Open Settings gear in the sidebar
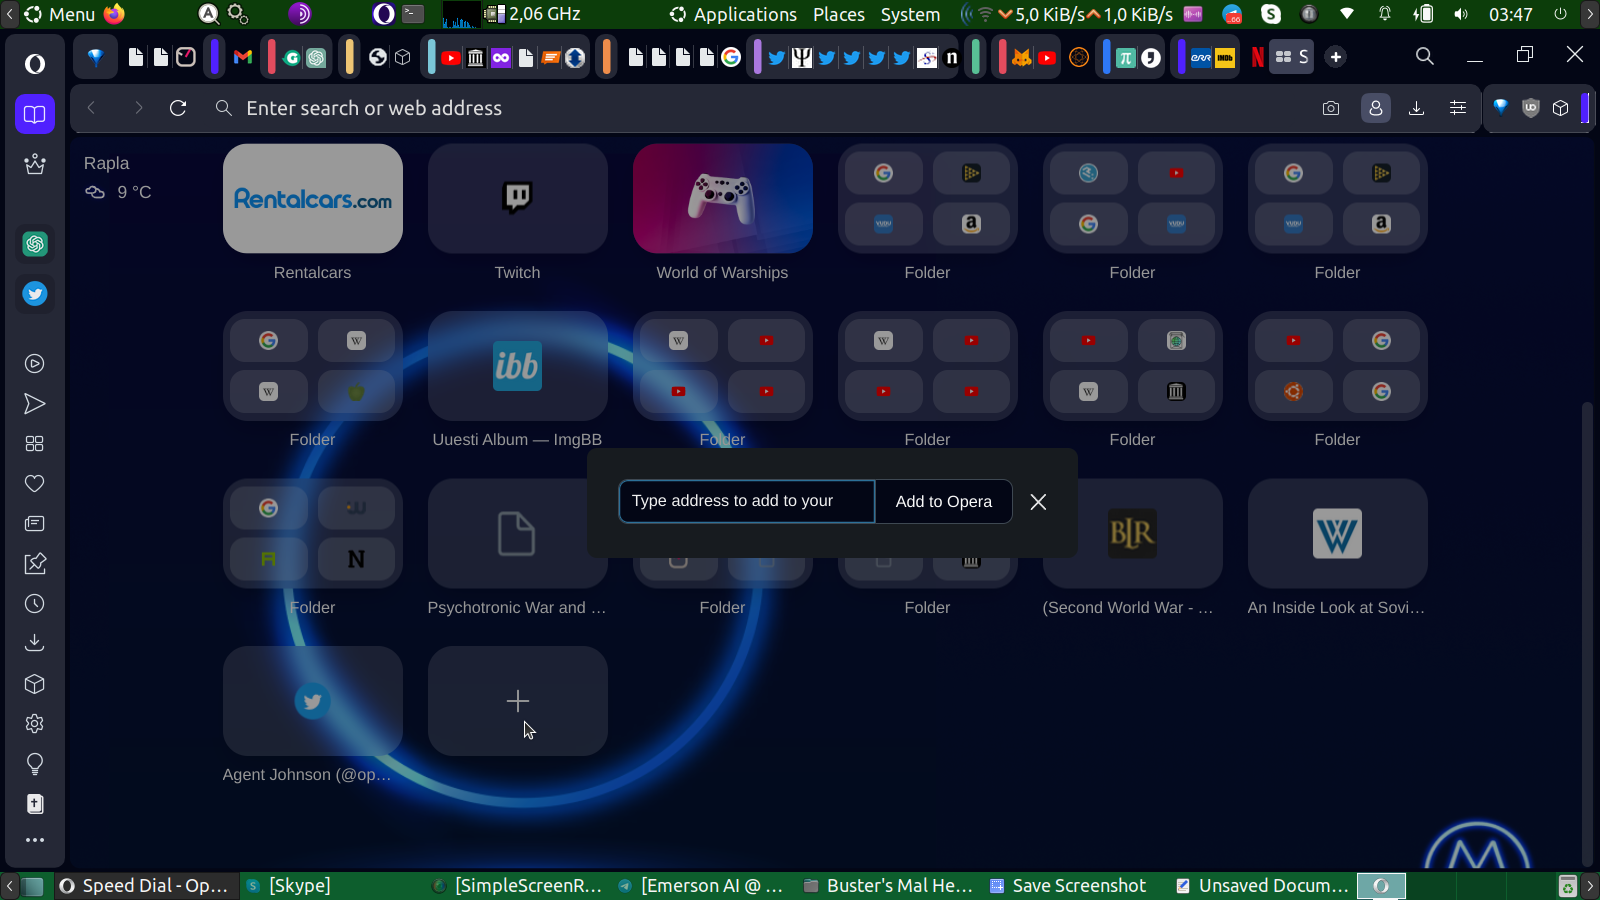The height and width of the screenshot is (900, 1600). [35, 724]
